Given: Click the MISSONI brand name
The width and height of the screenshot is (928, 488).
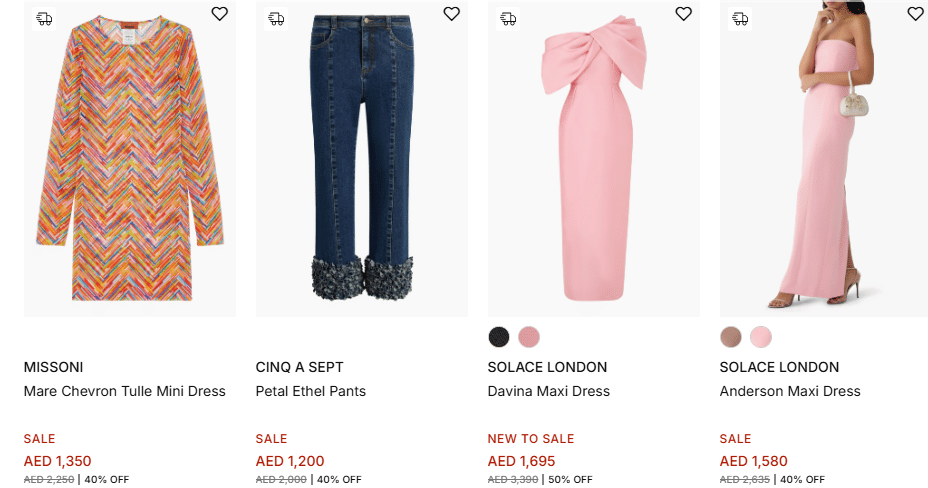Looking at the screenshot, I should pyautogui.click(x=54, y=367).
